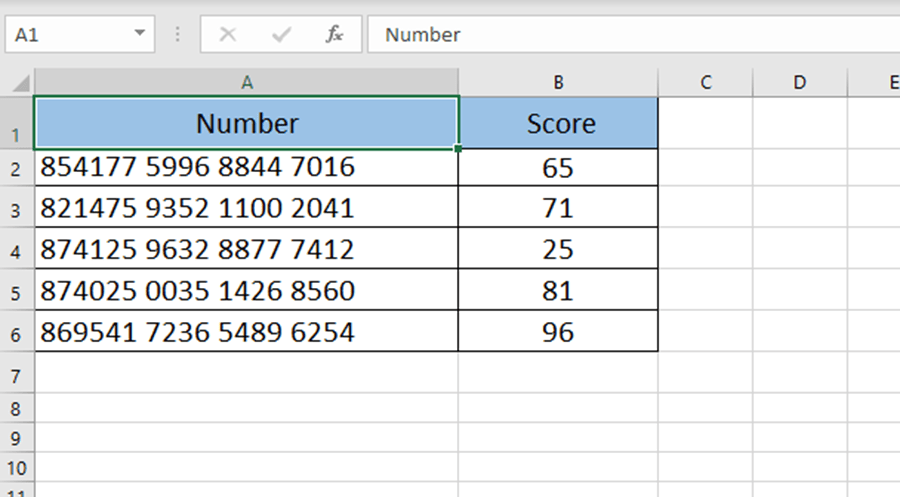
Task: Select row 3 header
Action: click(17, 207)
